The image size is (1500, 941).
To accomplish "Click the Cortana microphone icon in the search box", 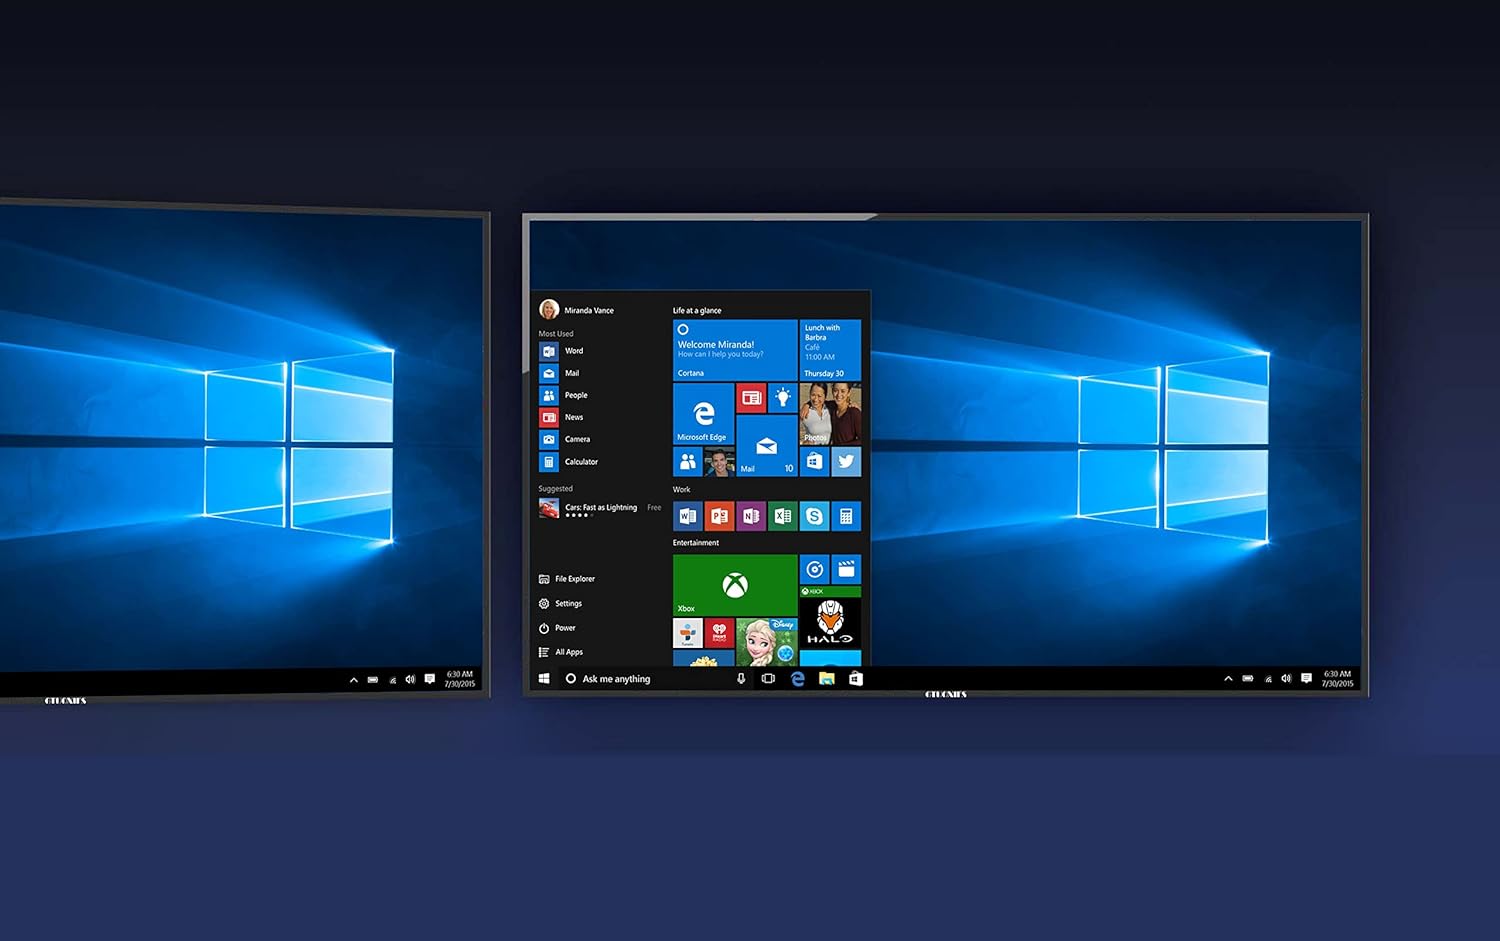I will [x=741, y=679].
